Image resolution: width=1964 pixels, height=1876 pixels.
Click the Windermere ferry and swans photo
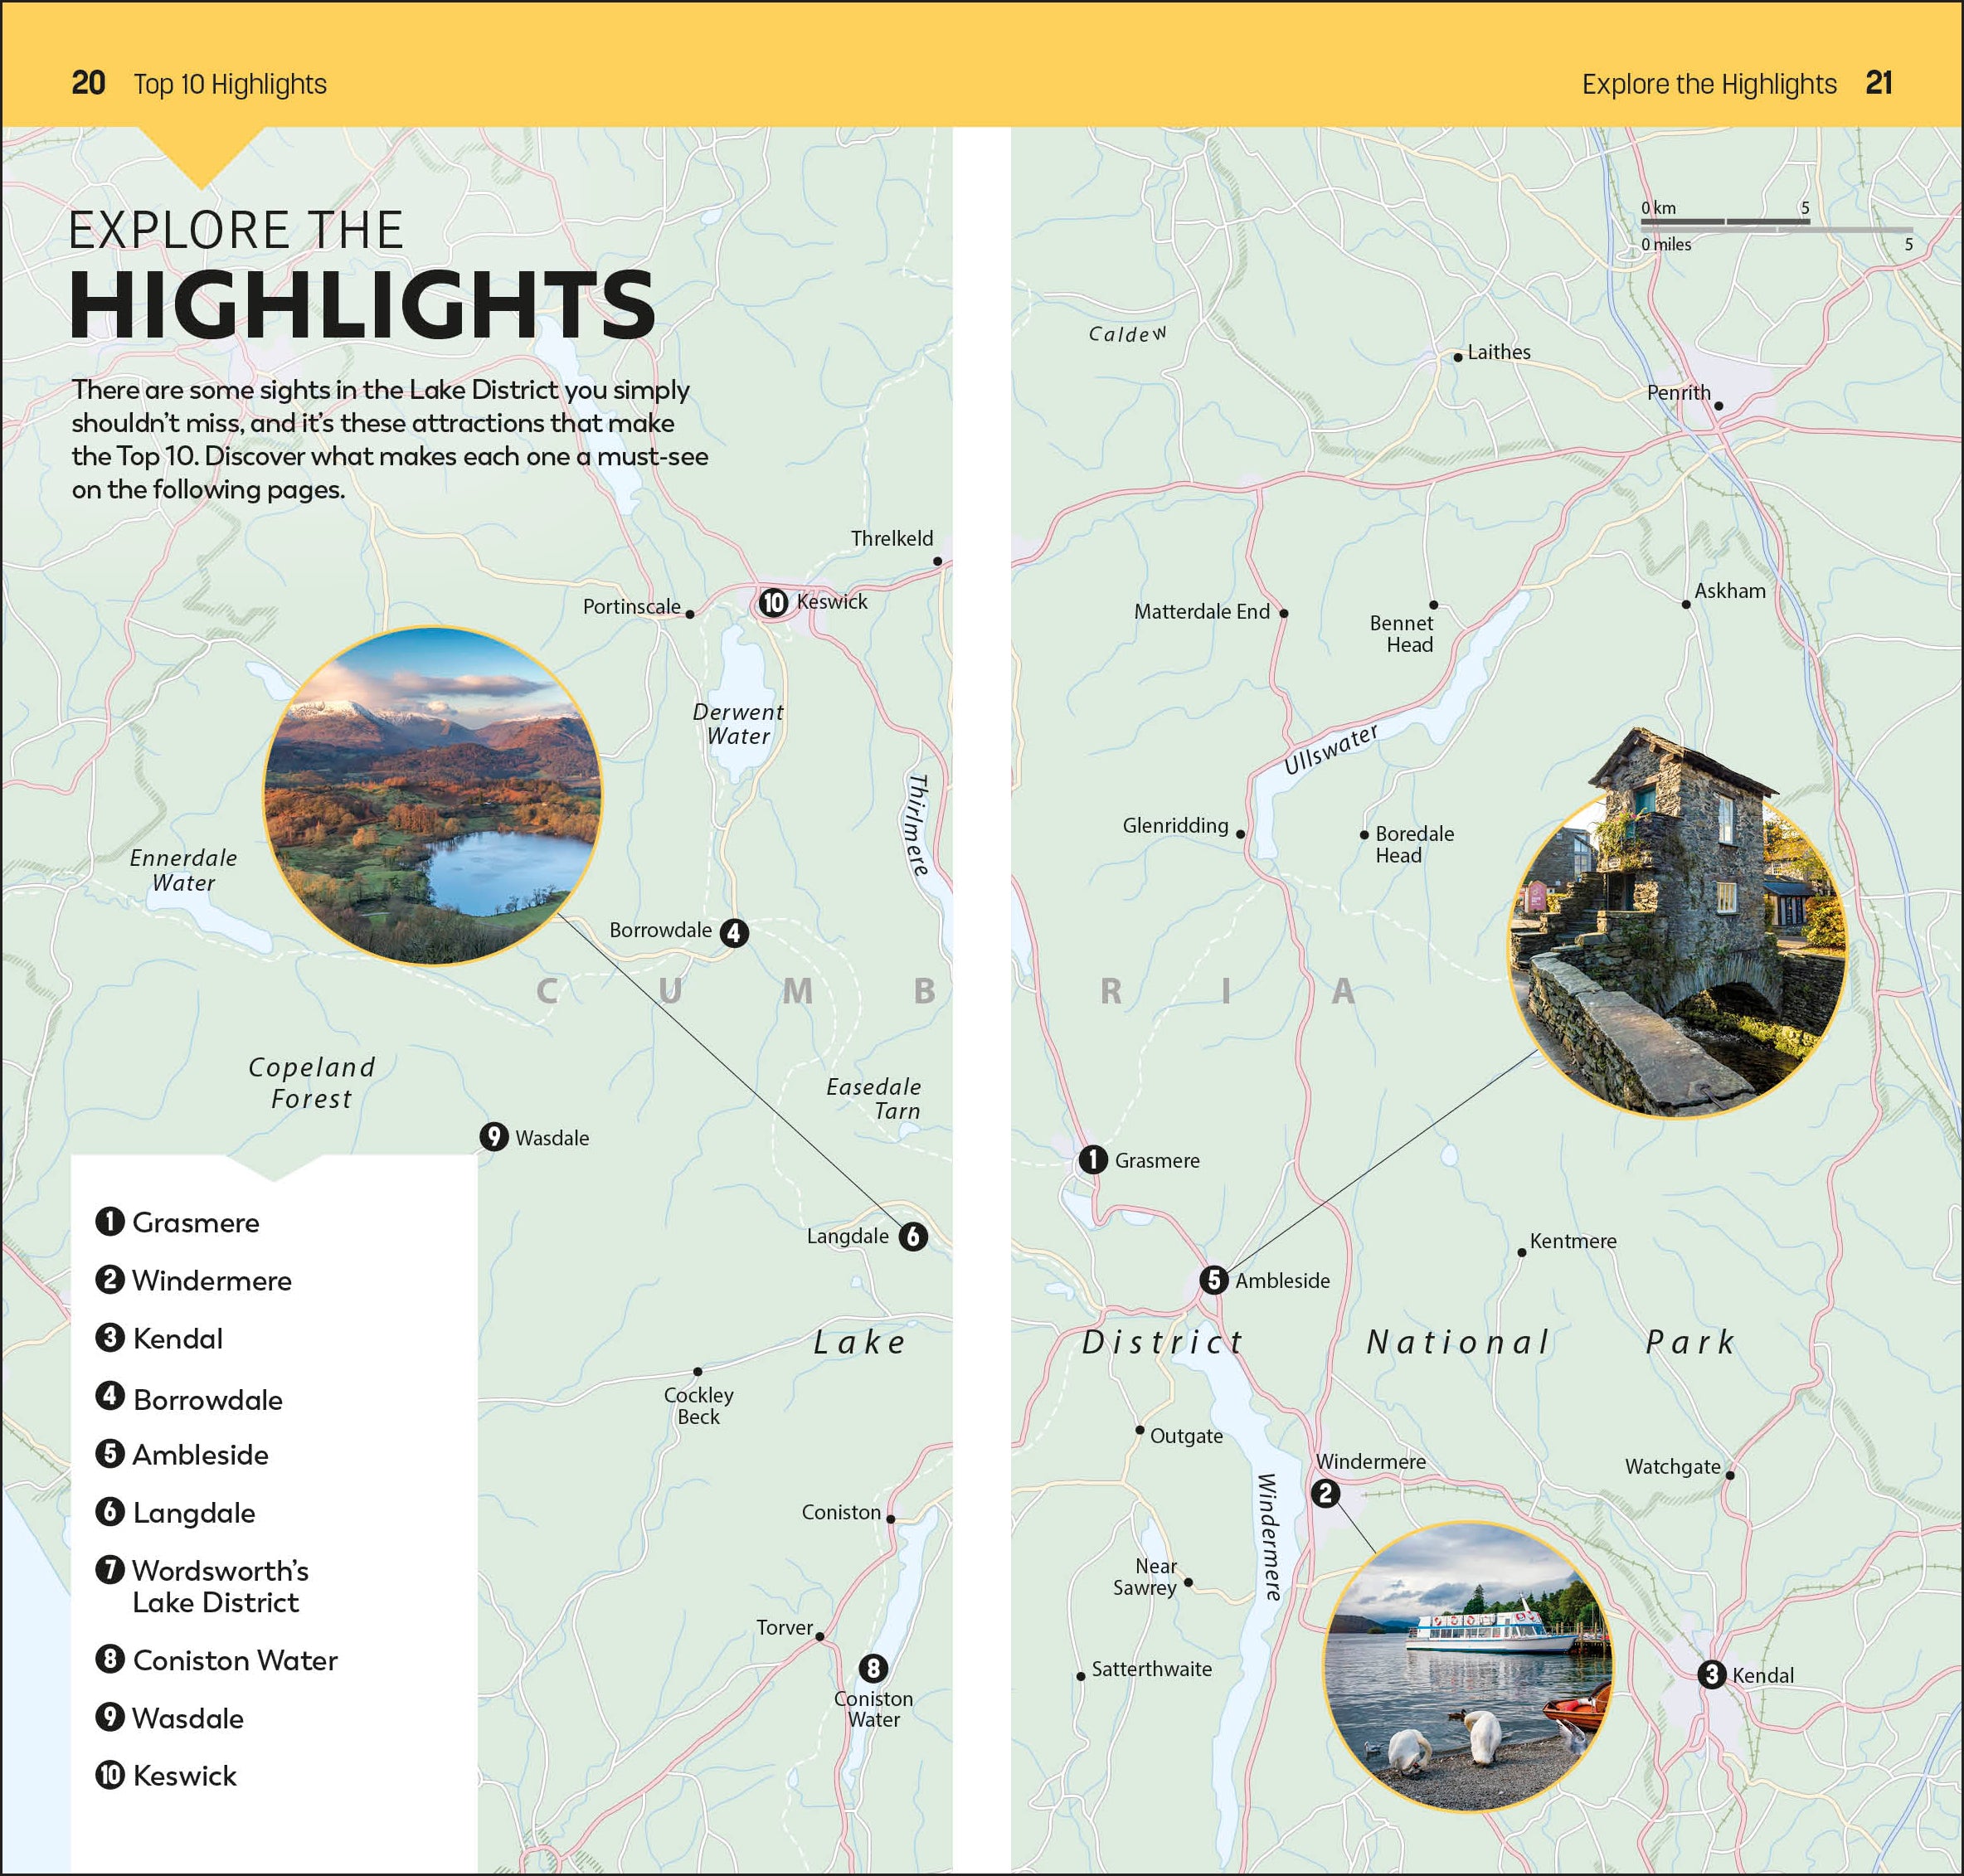point(1467,1666)
